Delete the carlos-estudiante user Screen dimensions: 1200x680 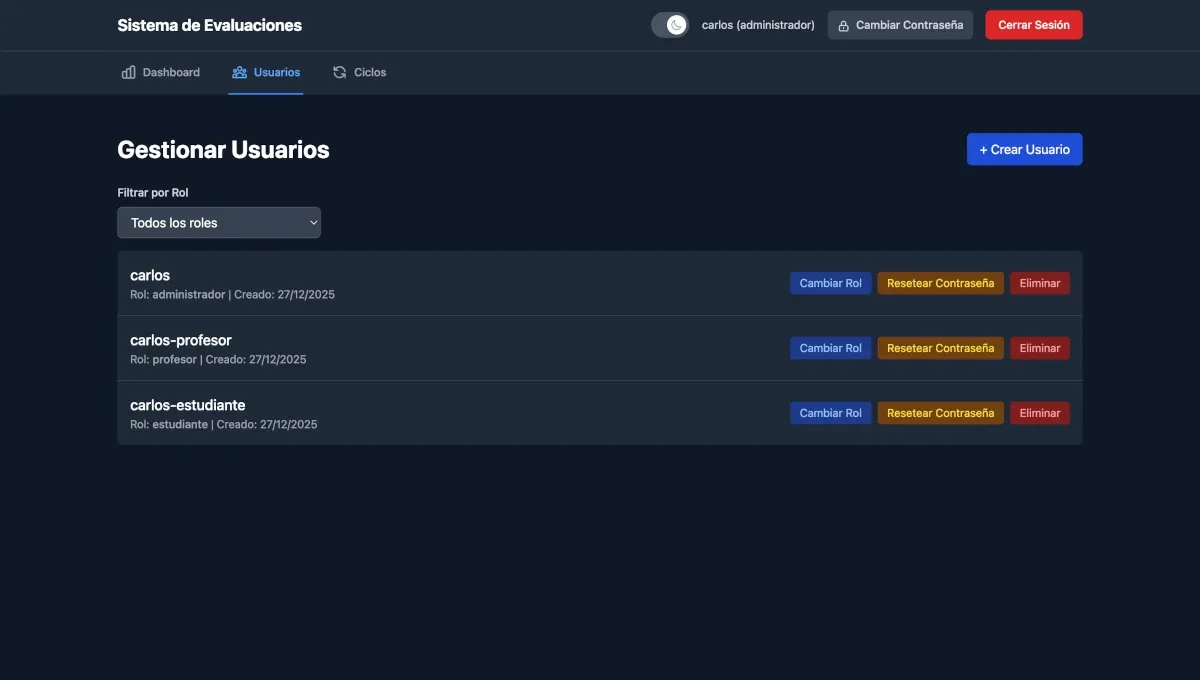(1039, 411)
